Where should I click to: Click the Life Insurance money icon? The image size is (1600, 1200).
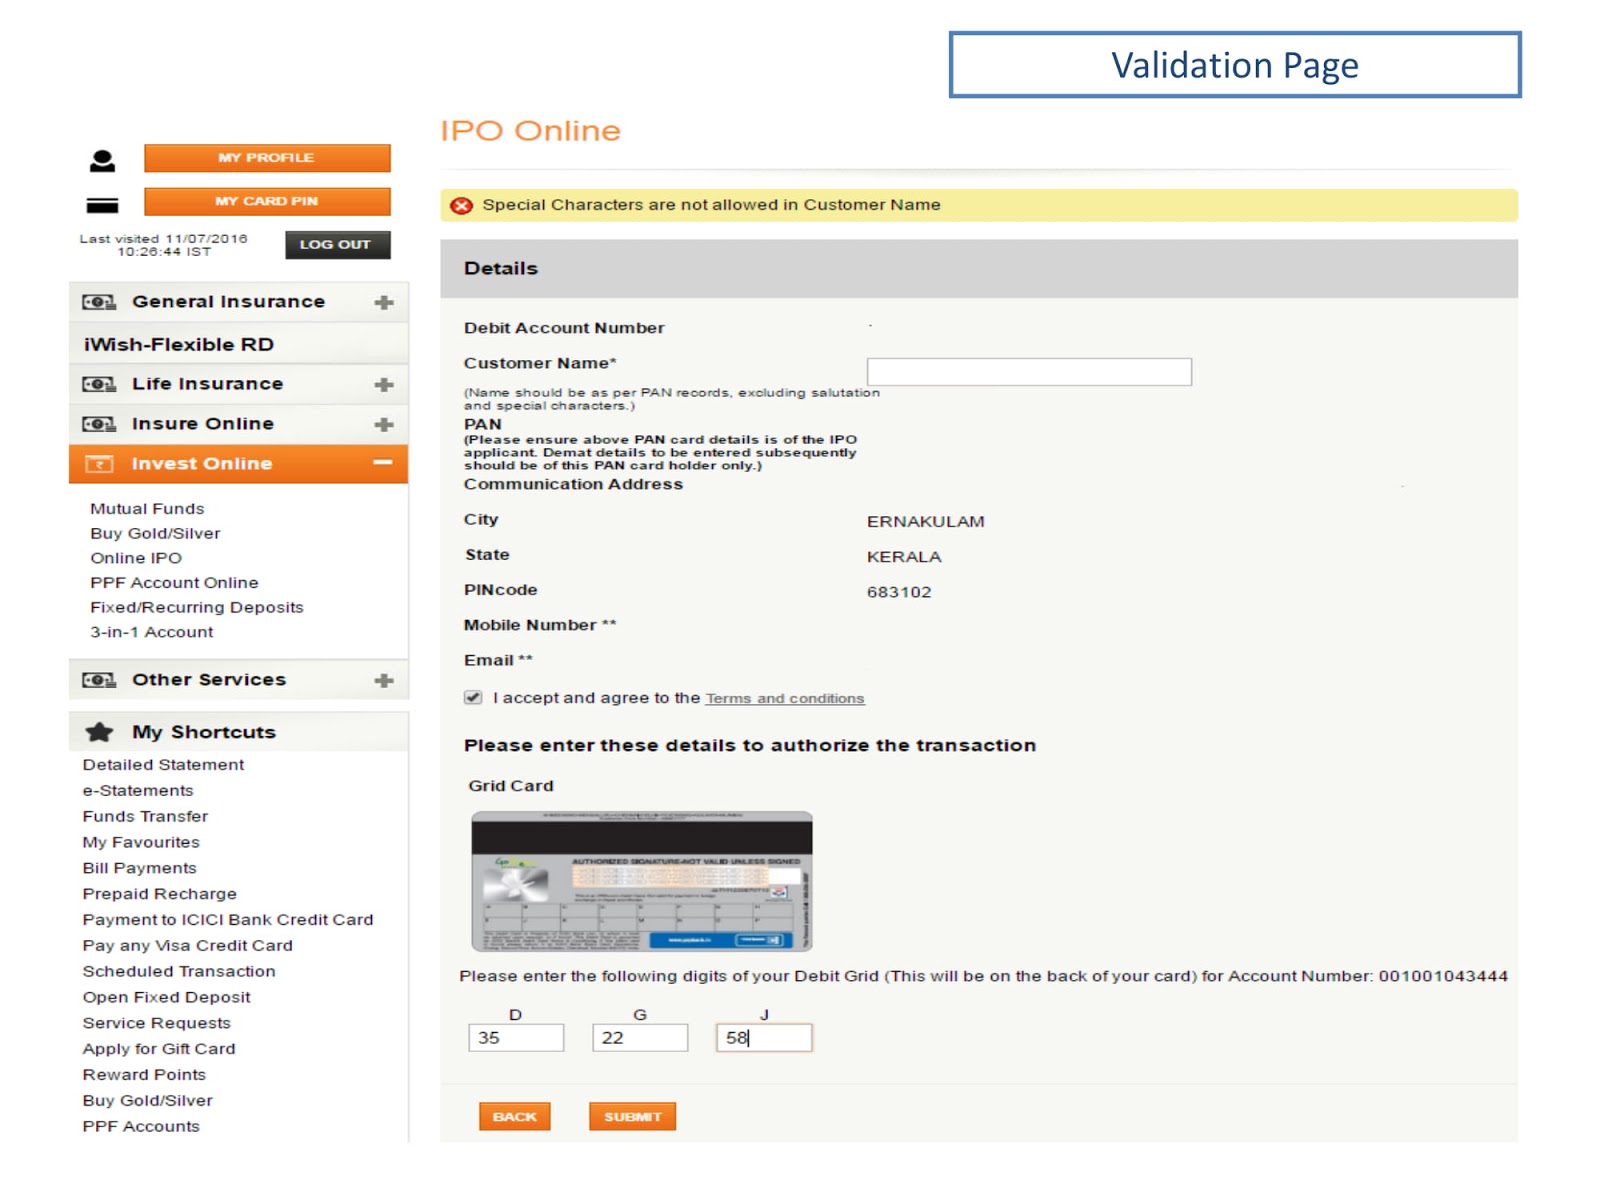[99, 384]
